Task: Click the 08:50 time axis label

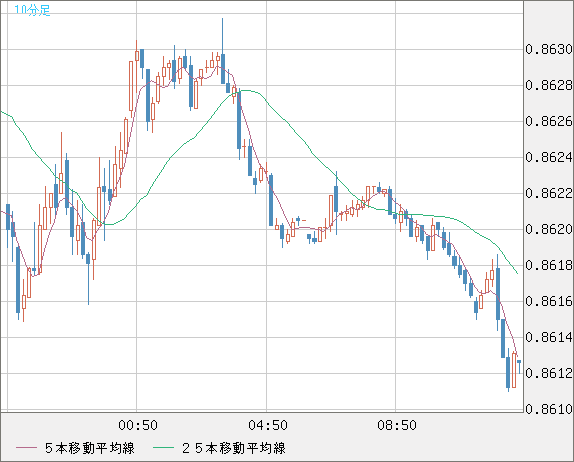Action: click(397, 425)
